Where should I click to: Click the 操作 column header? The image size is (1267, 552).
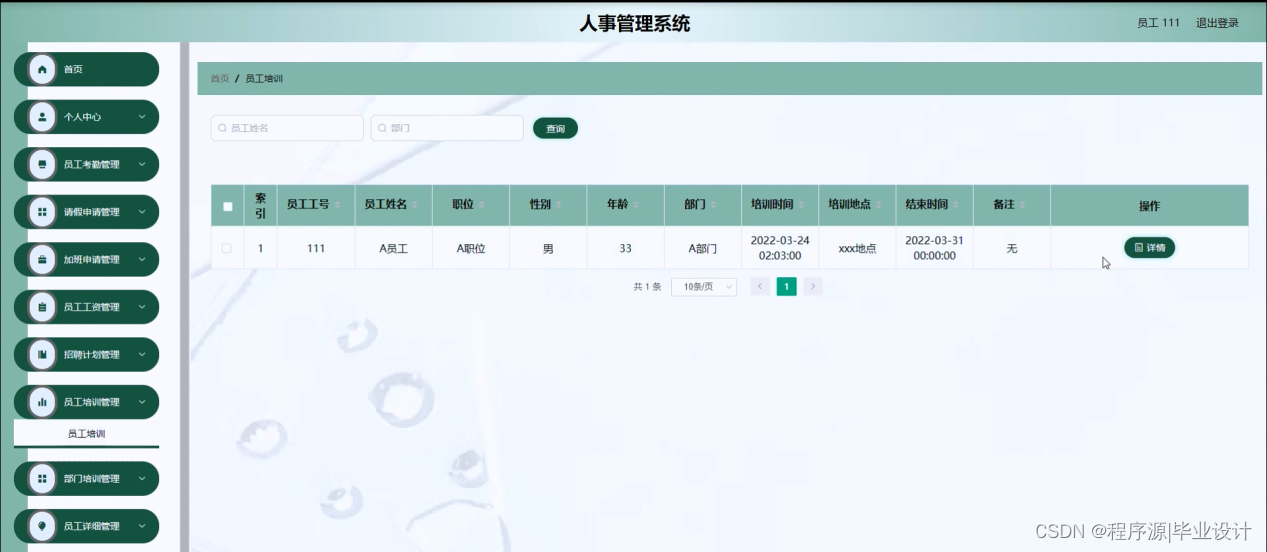pyautogui.click(x=1149, y=206)
